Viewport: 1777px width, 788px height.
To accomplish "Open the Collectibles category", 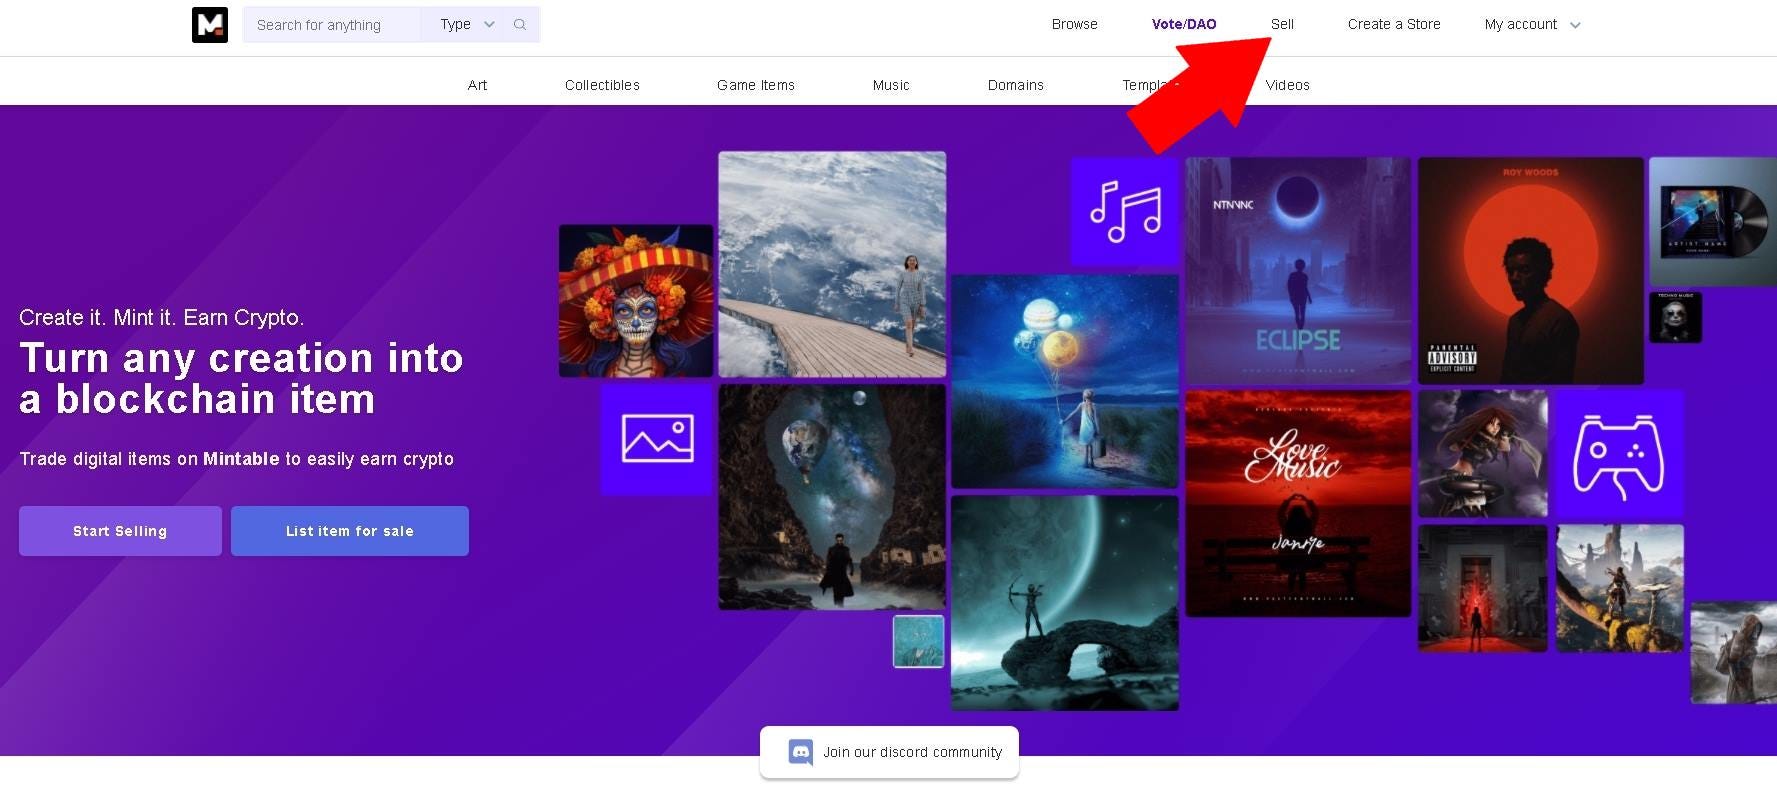I will 602,85.
